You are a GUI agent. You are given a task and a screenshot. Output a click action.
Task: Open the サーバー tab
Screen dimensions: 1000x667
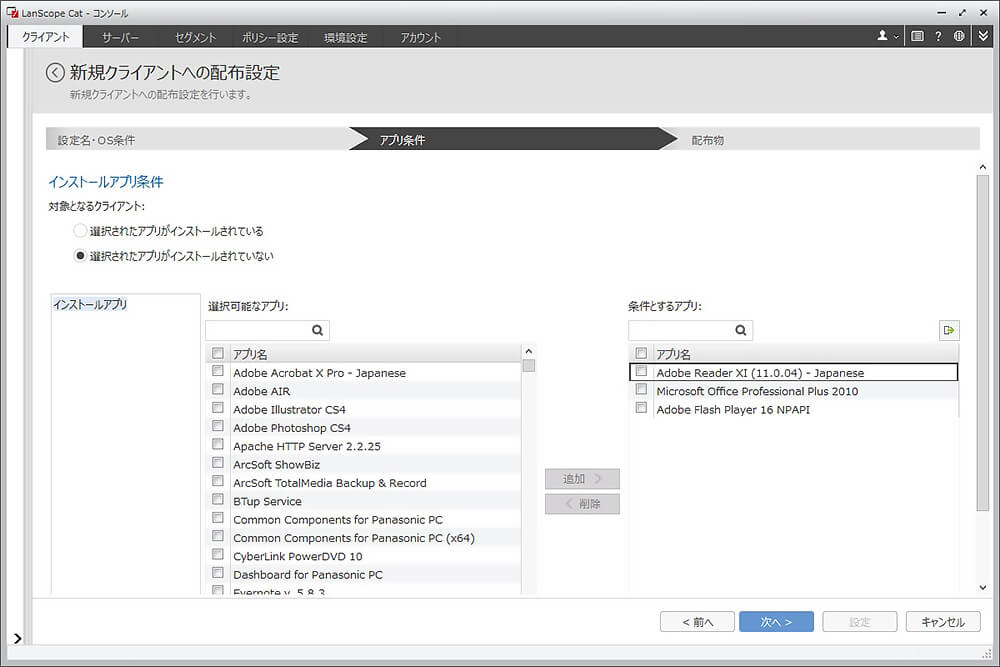[x=120, y=38]
